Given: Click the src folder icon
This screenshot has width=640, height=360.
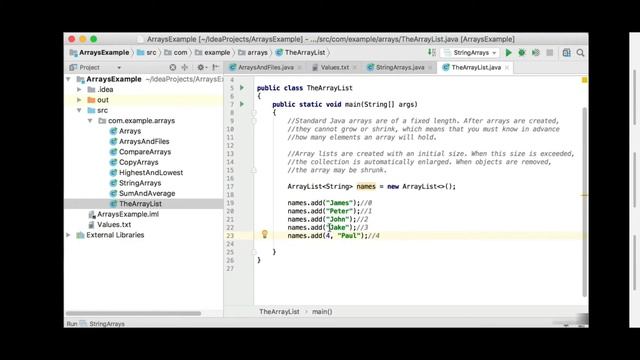Looking at the screenshot, I should click(x=91, y=110).
